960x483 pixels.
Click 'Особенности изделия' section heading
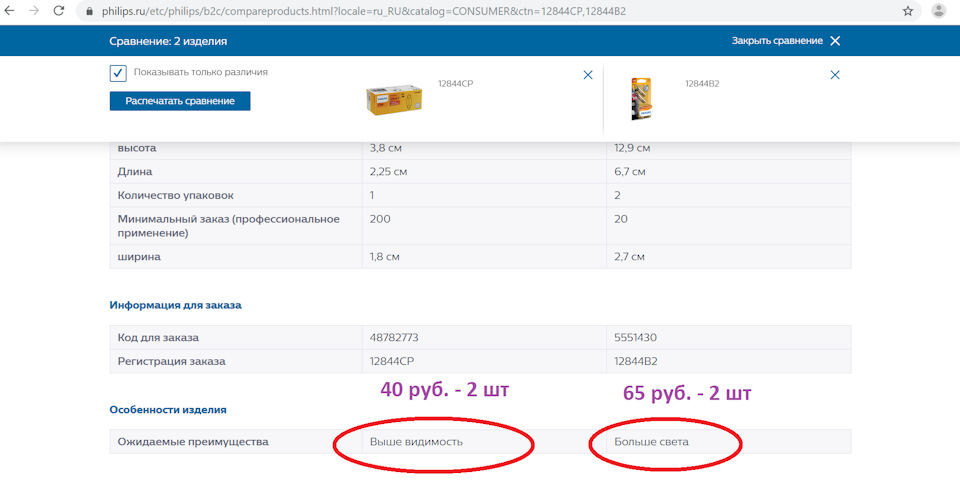click(168, 410)
